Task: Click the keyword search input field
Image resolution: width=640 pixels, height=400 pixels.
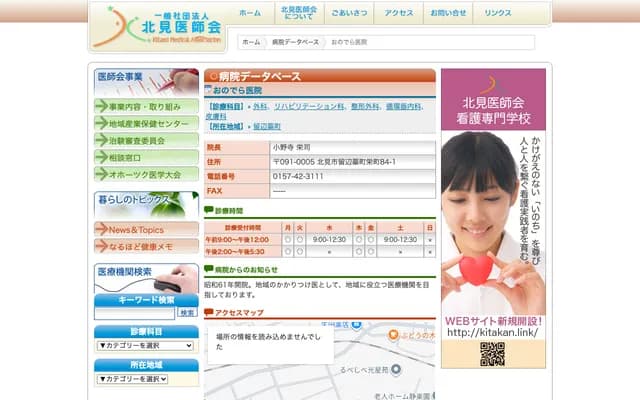Action: [135, 313]
